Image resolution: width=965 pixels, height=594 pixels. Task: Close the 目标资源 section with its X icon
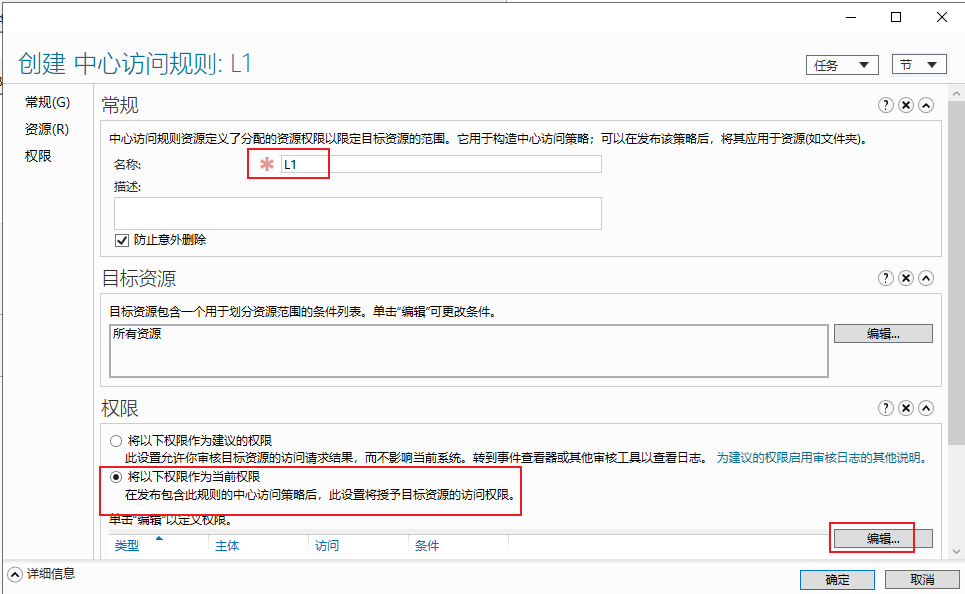[x=905, y=278]
